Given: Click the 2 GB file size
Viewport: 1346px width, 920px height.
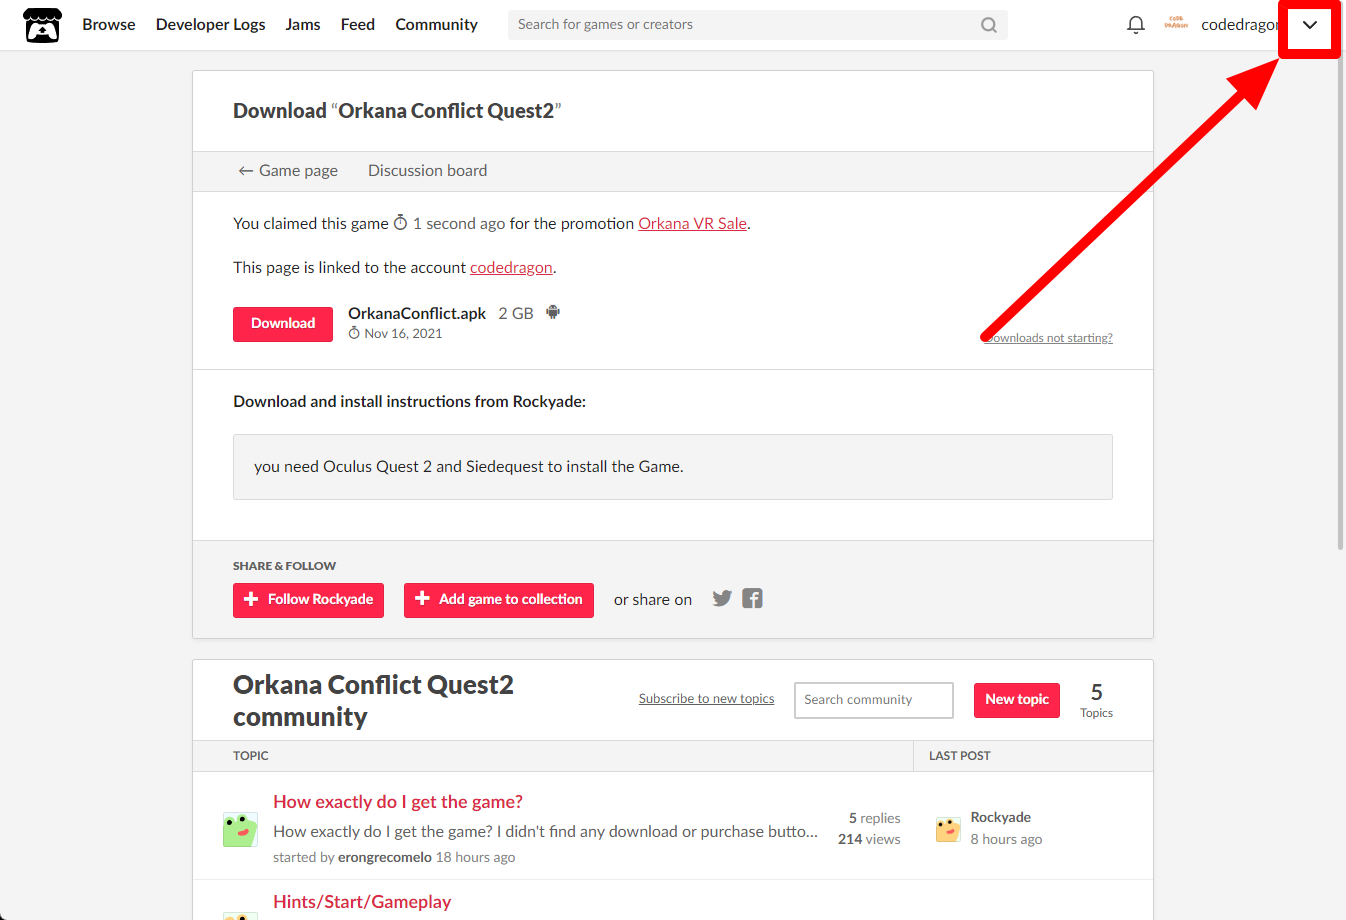Looking at the screenshot, I should (x=516, y=313).
